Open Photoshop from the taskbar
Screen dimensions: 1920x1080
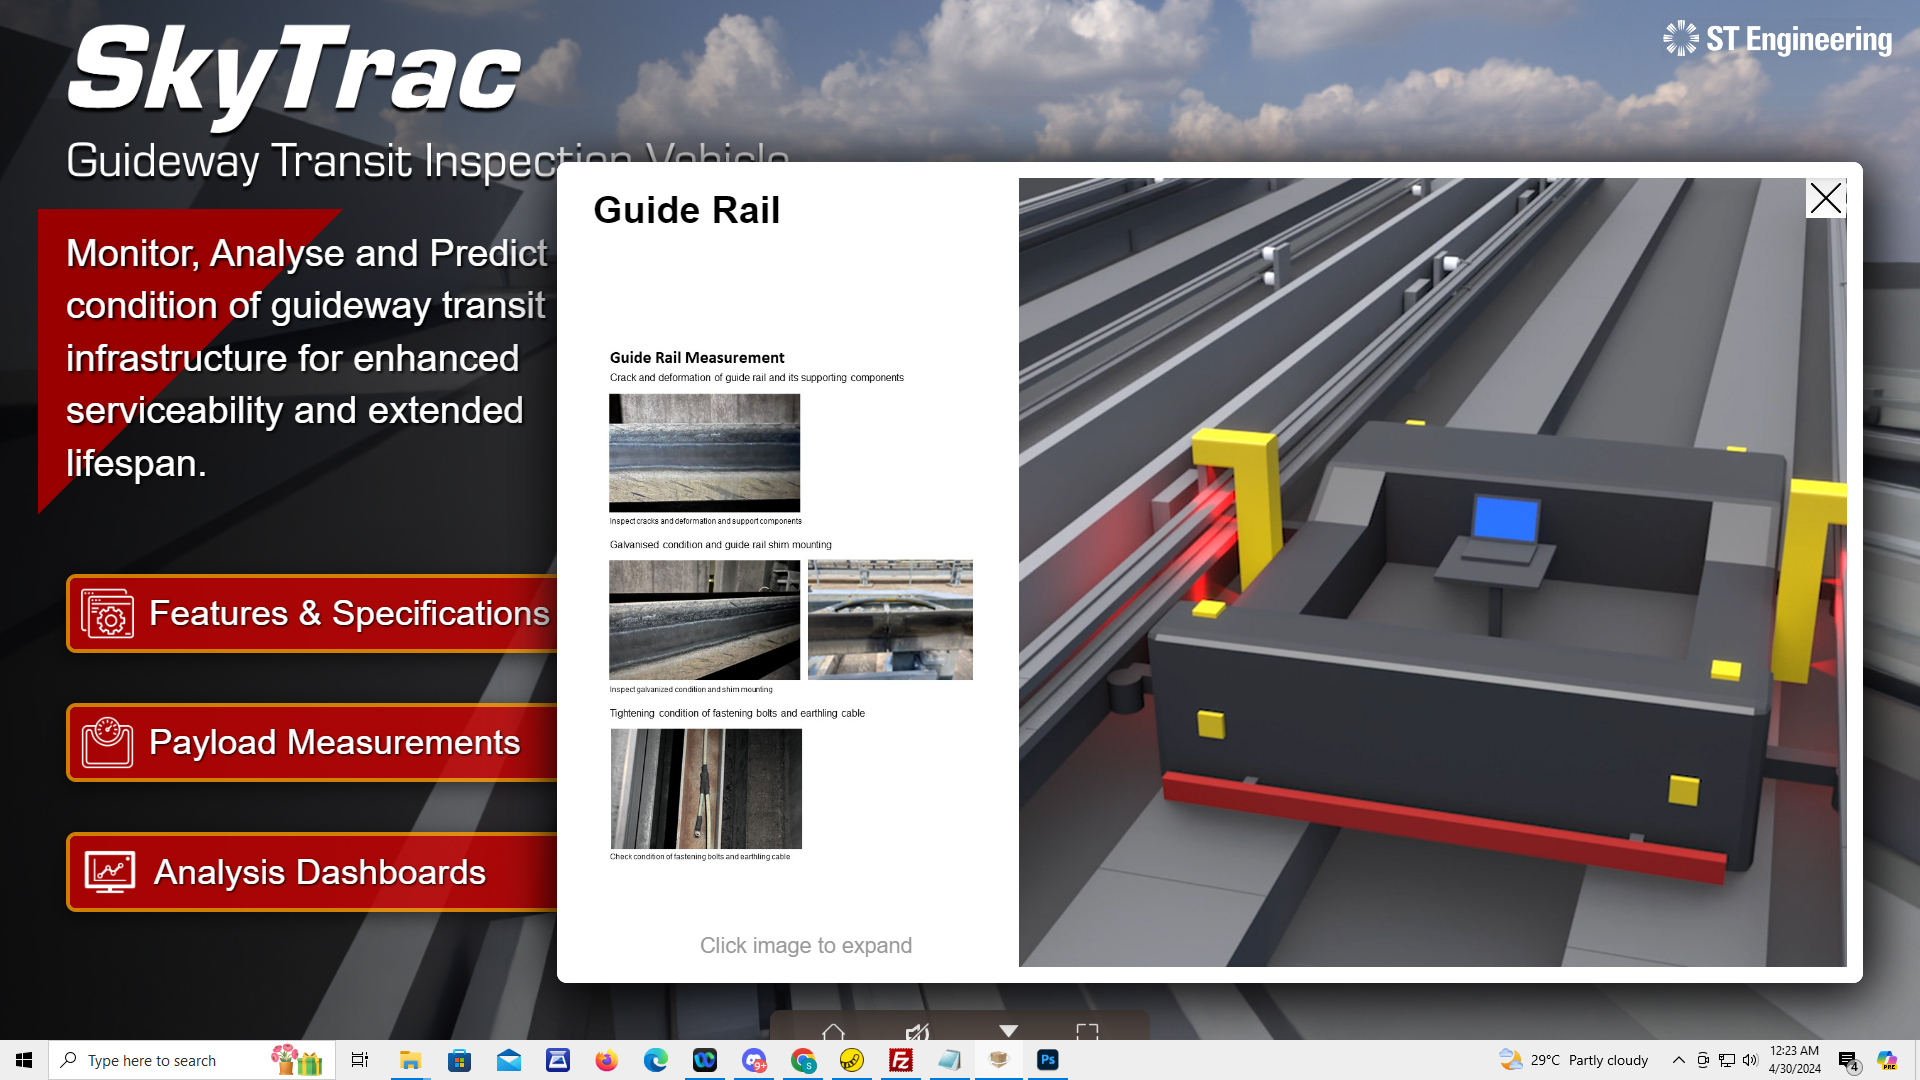pyautogui.click(x=1047, y=1060)
